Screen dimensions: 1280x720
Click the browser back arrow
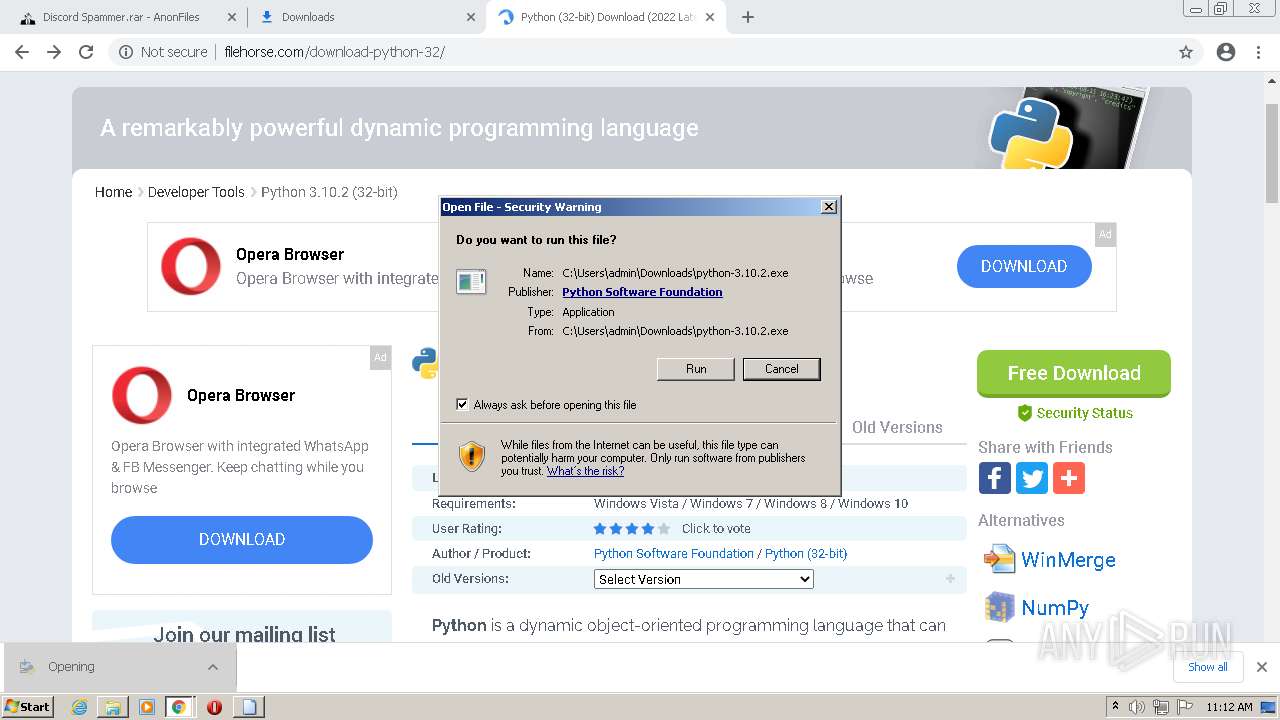point(22,52)
